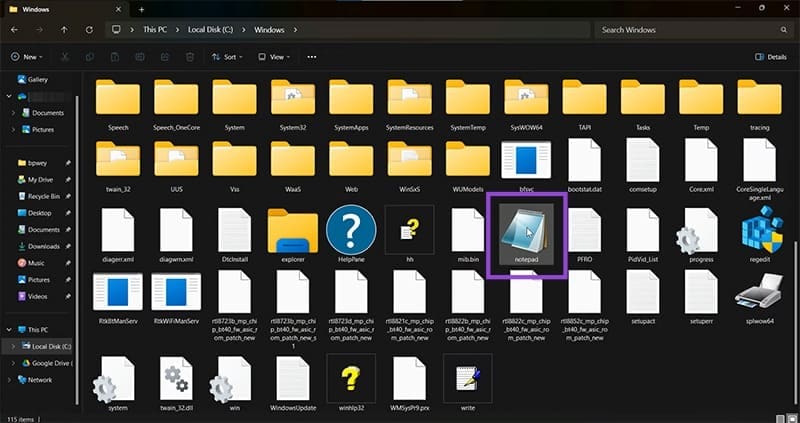Open the regedit registry editor icon
The width and height of the screenshot is (800, 423).
762,229
